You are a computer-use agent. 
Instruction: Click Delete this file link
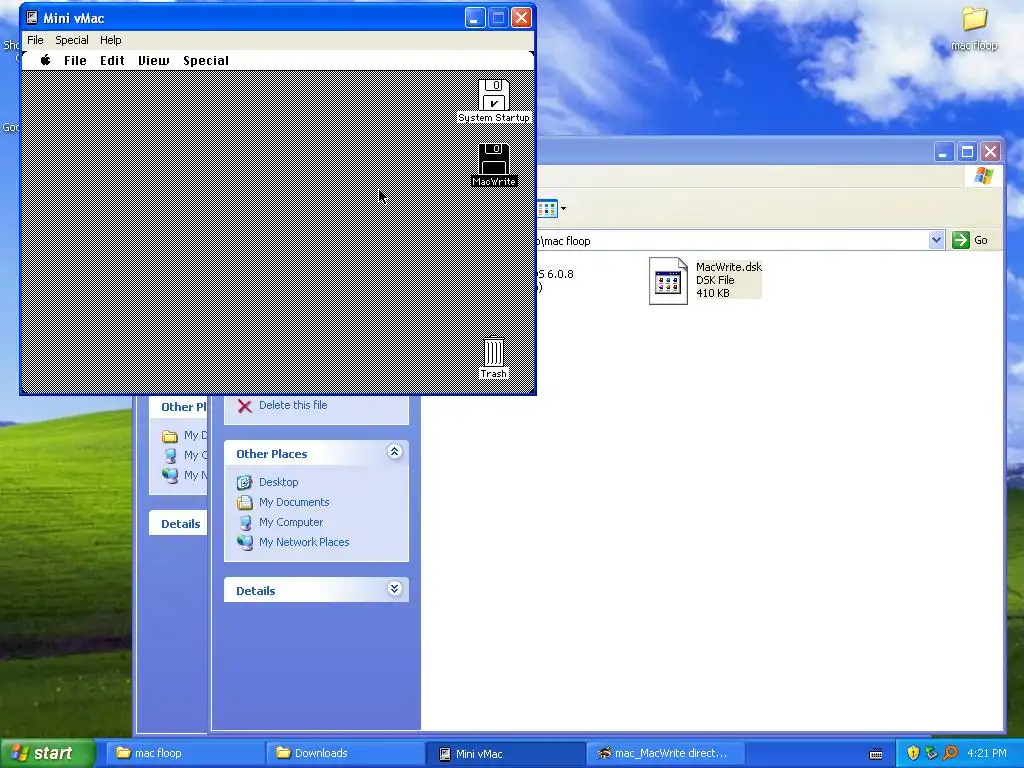click(293, 405)
